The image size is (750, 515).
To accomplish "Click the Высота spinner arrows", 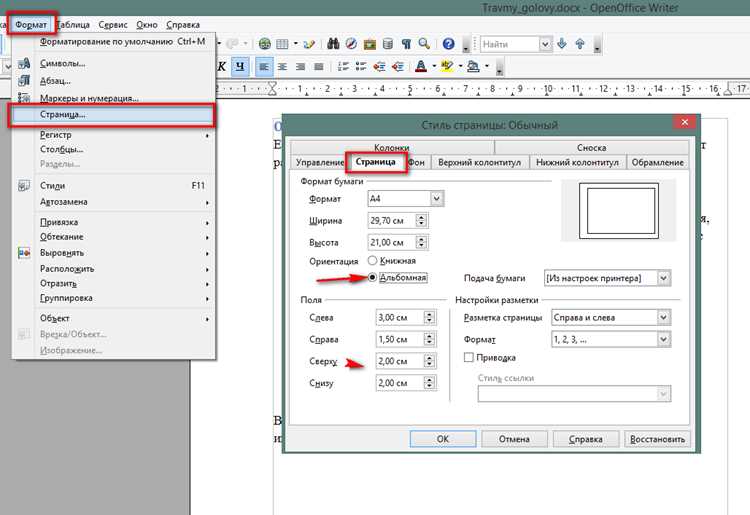I will (421, 242).
